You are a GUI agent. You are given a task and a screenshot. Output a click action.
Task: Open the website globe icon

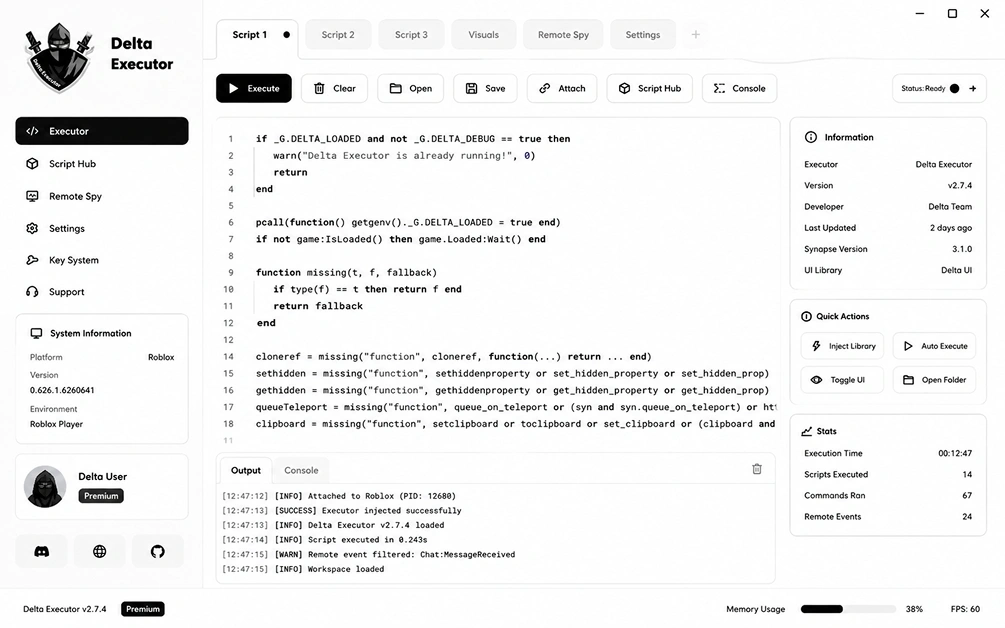click(x=99, y=551)
